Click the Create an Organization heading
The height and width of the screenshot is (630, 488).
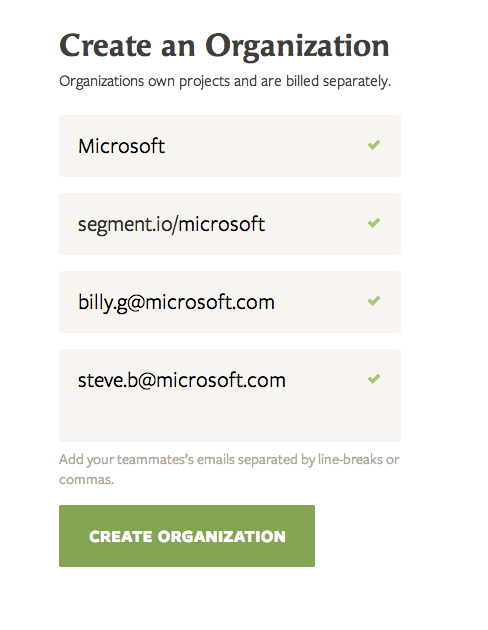click(x=224, y=47)
